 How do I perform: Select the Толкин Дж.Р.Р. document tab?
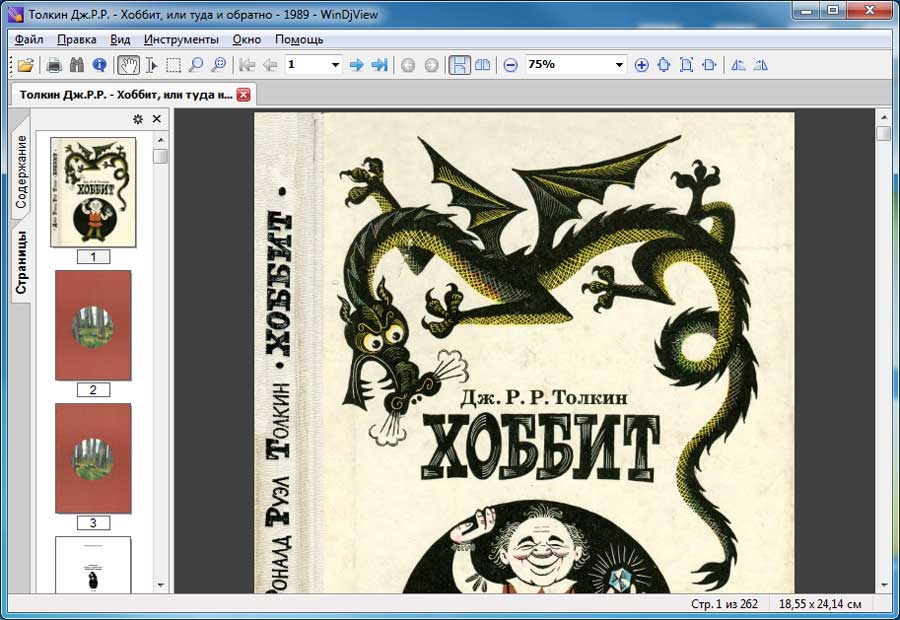coord(126,95)
